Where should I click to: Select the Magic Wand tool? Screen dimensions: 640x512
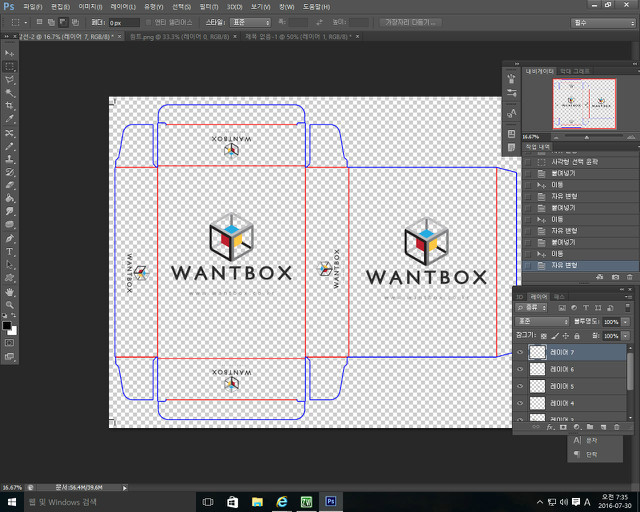coord(9,93)
